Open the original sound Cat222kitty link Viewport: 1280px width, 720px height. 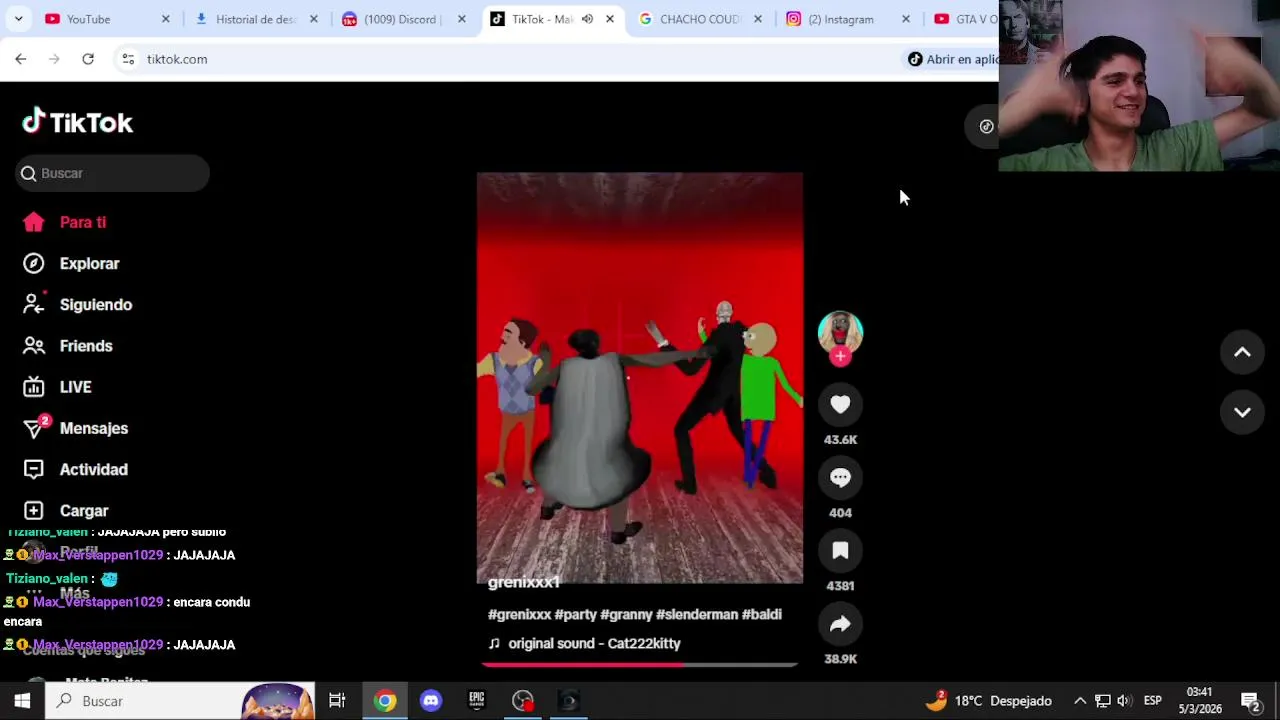coord(594,643)
